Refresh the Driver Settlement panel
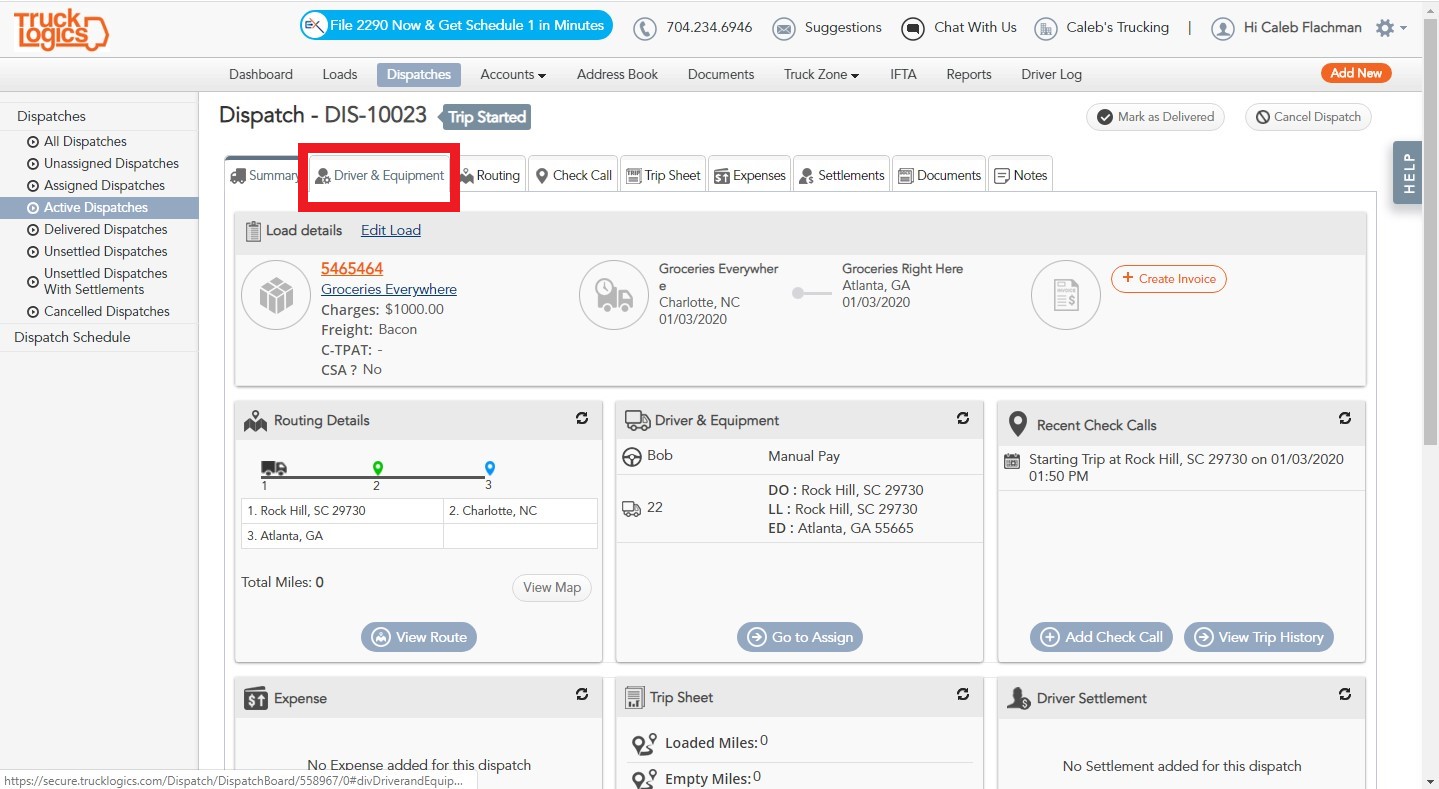Viewport: 1439px width, 789px height. (1345, 694)
